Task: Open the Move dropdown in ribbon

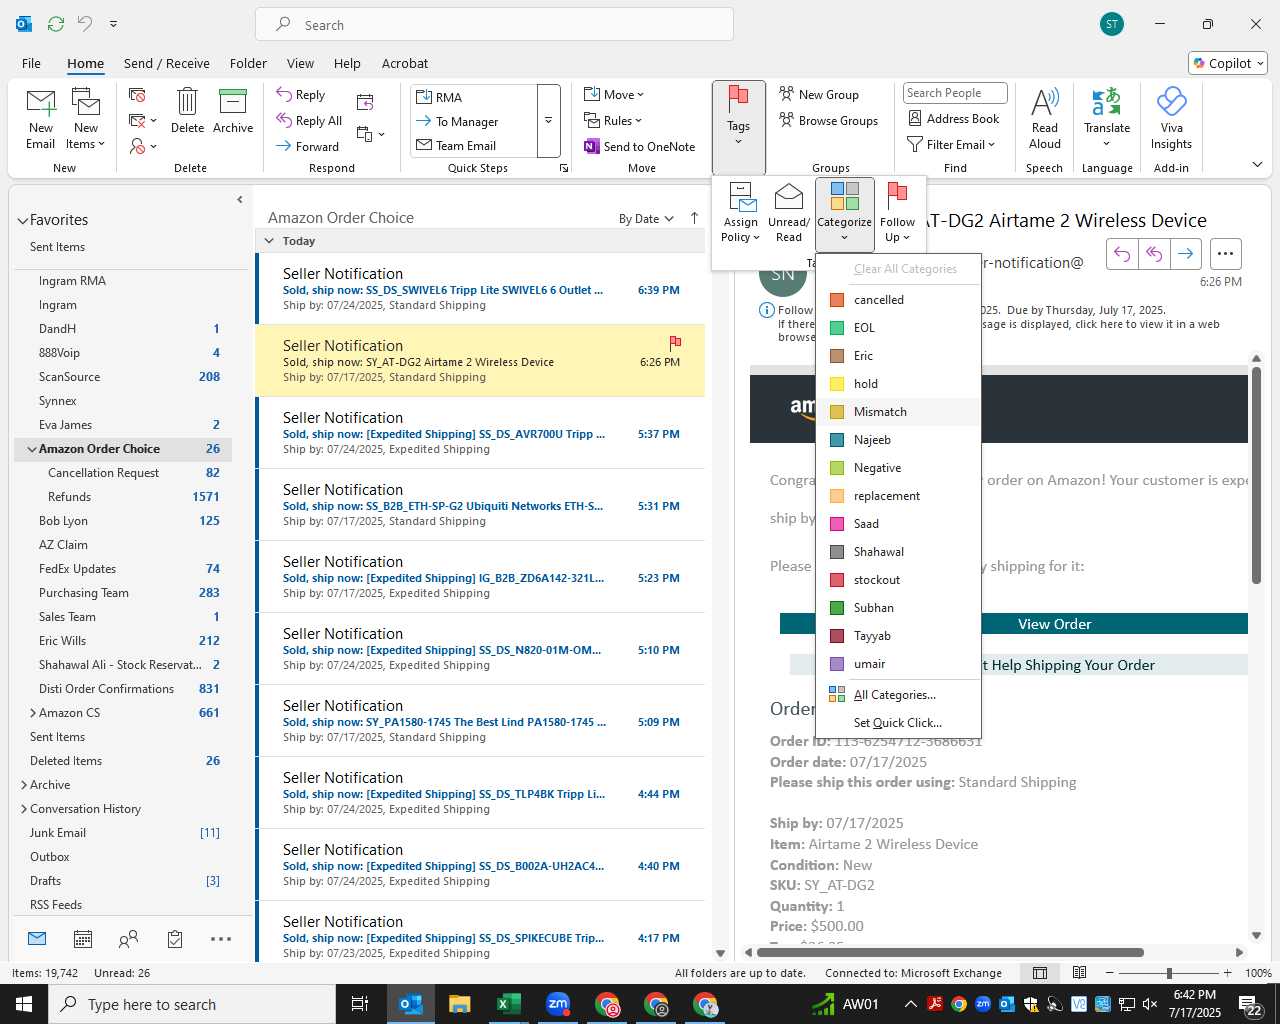Action: [x=614, y=94]
